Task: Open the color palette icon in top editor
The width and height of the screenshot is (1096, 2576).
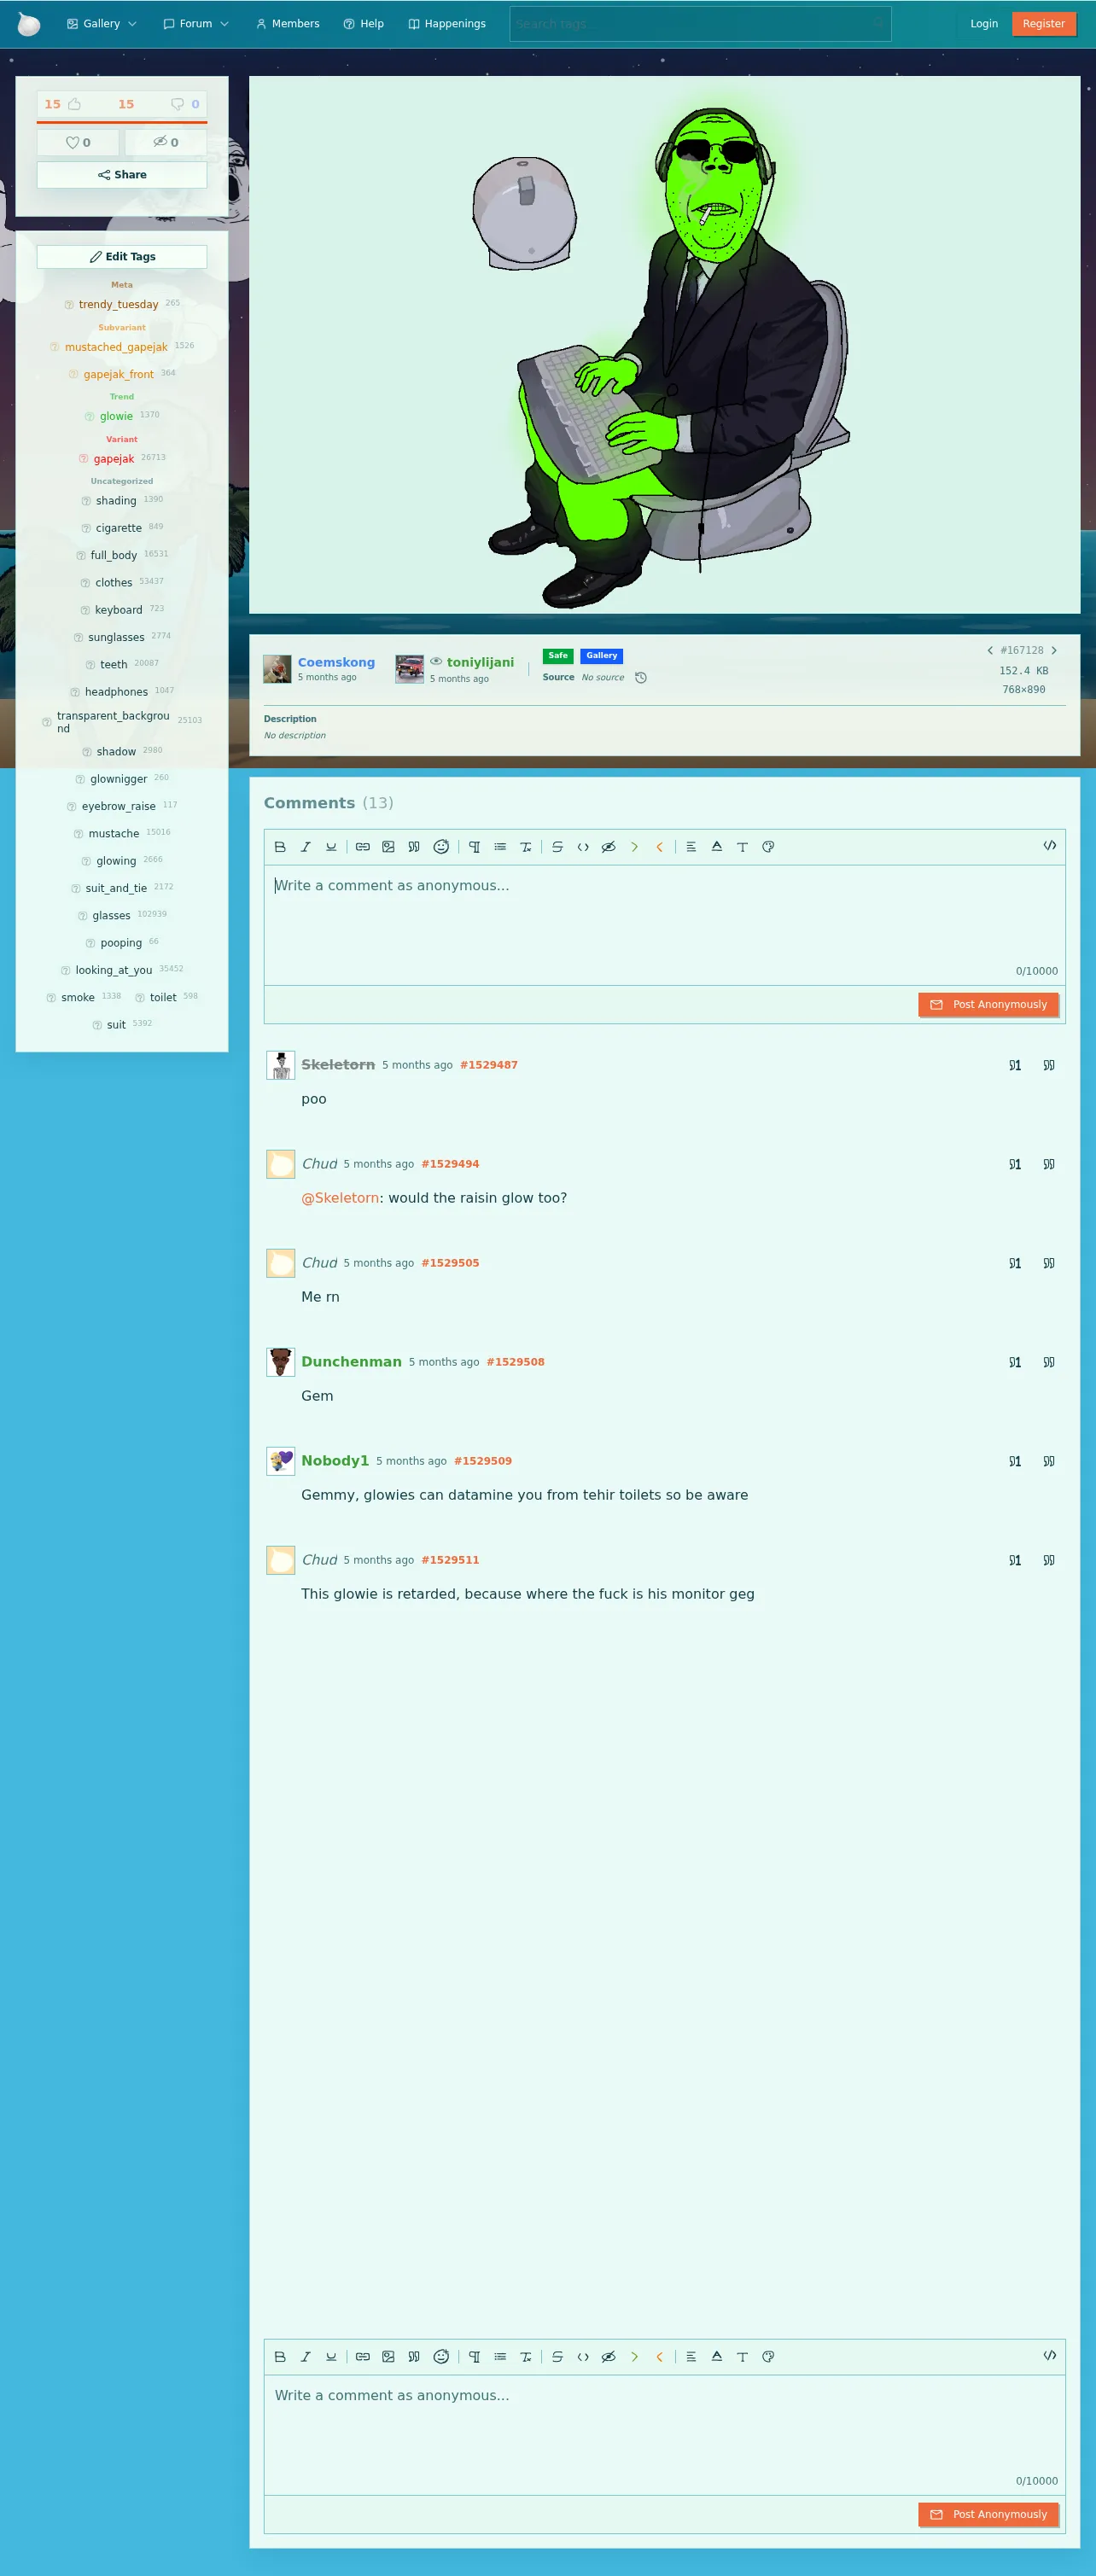Action: 768,847
